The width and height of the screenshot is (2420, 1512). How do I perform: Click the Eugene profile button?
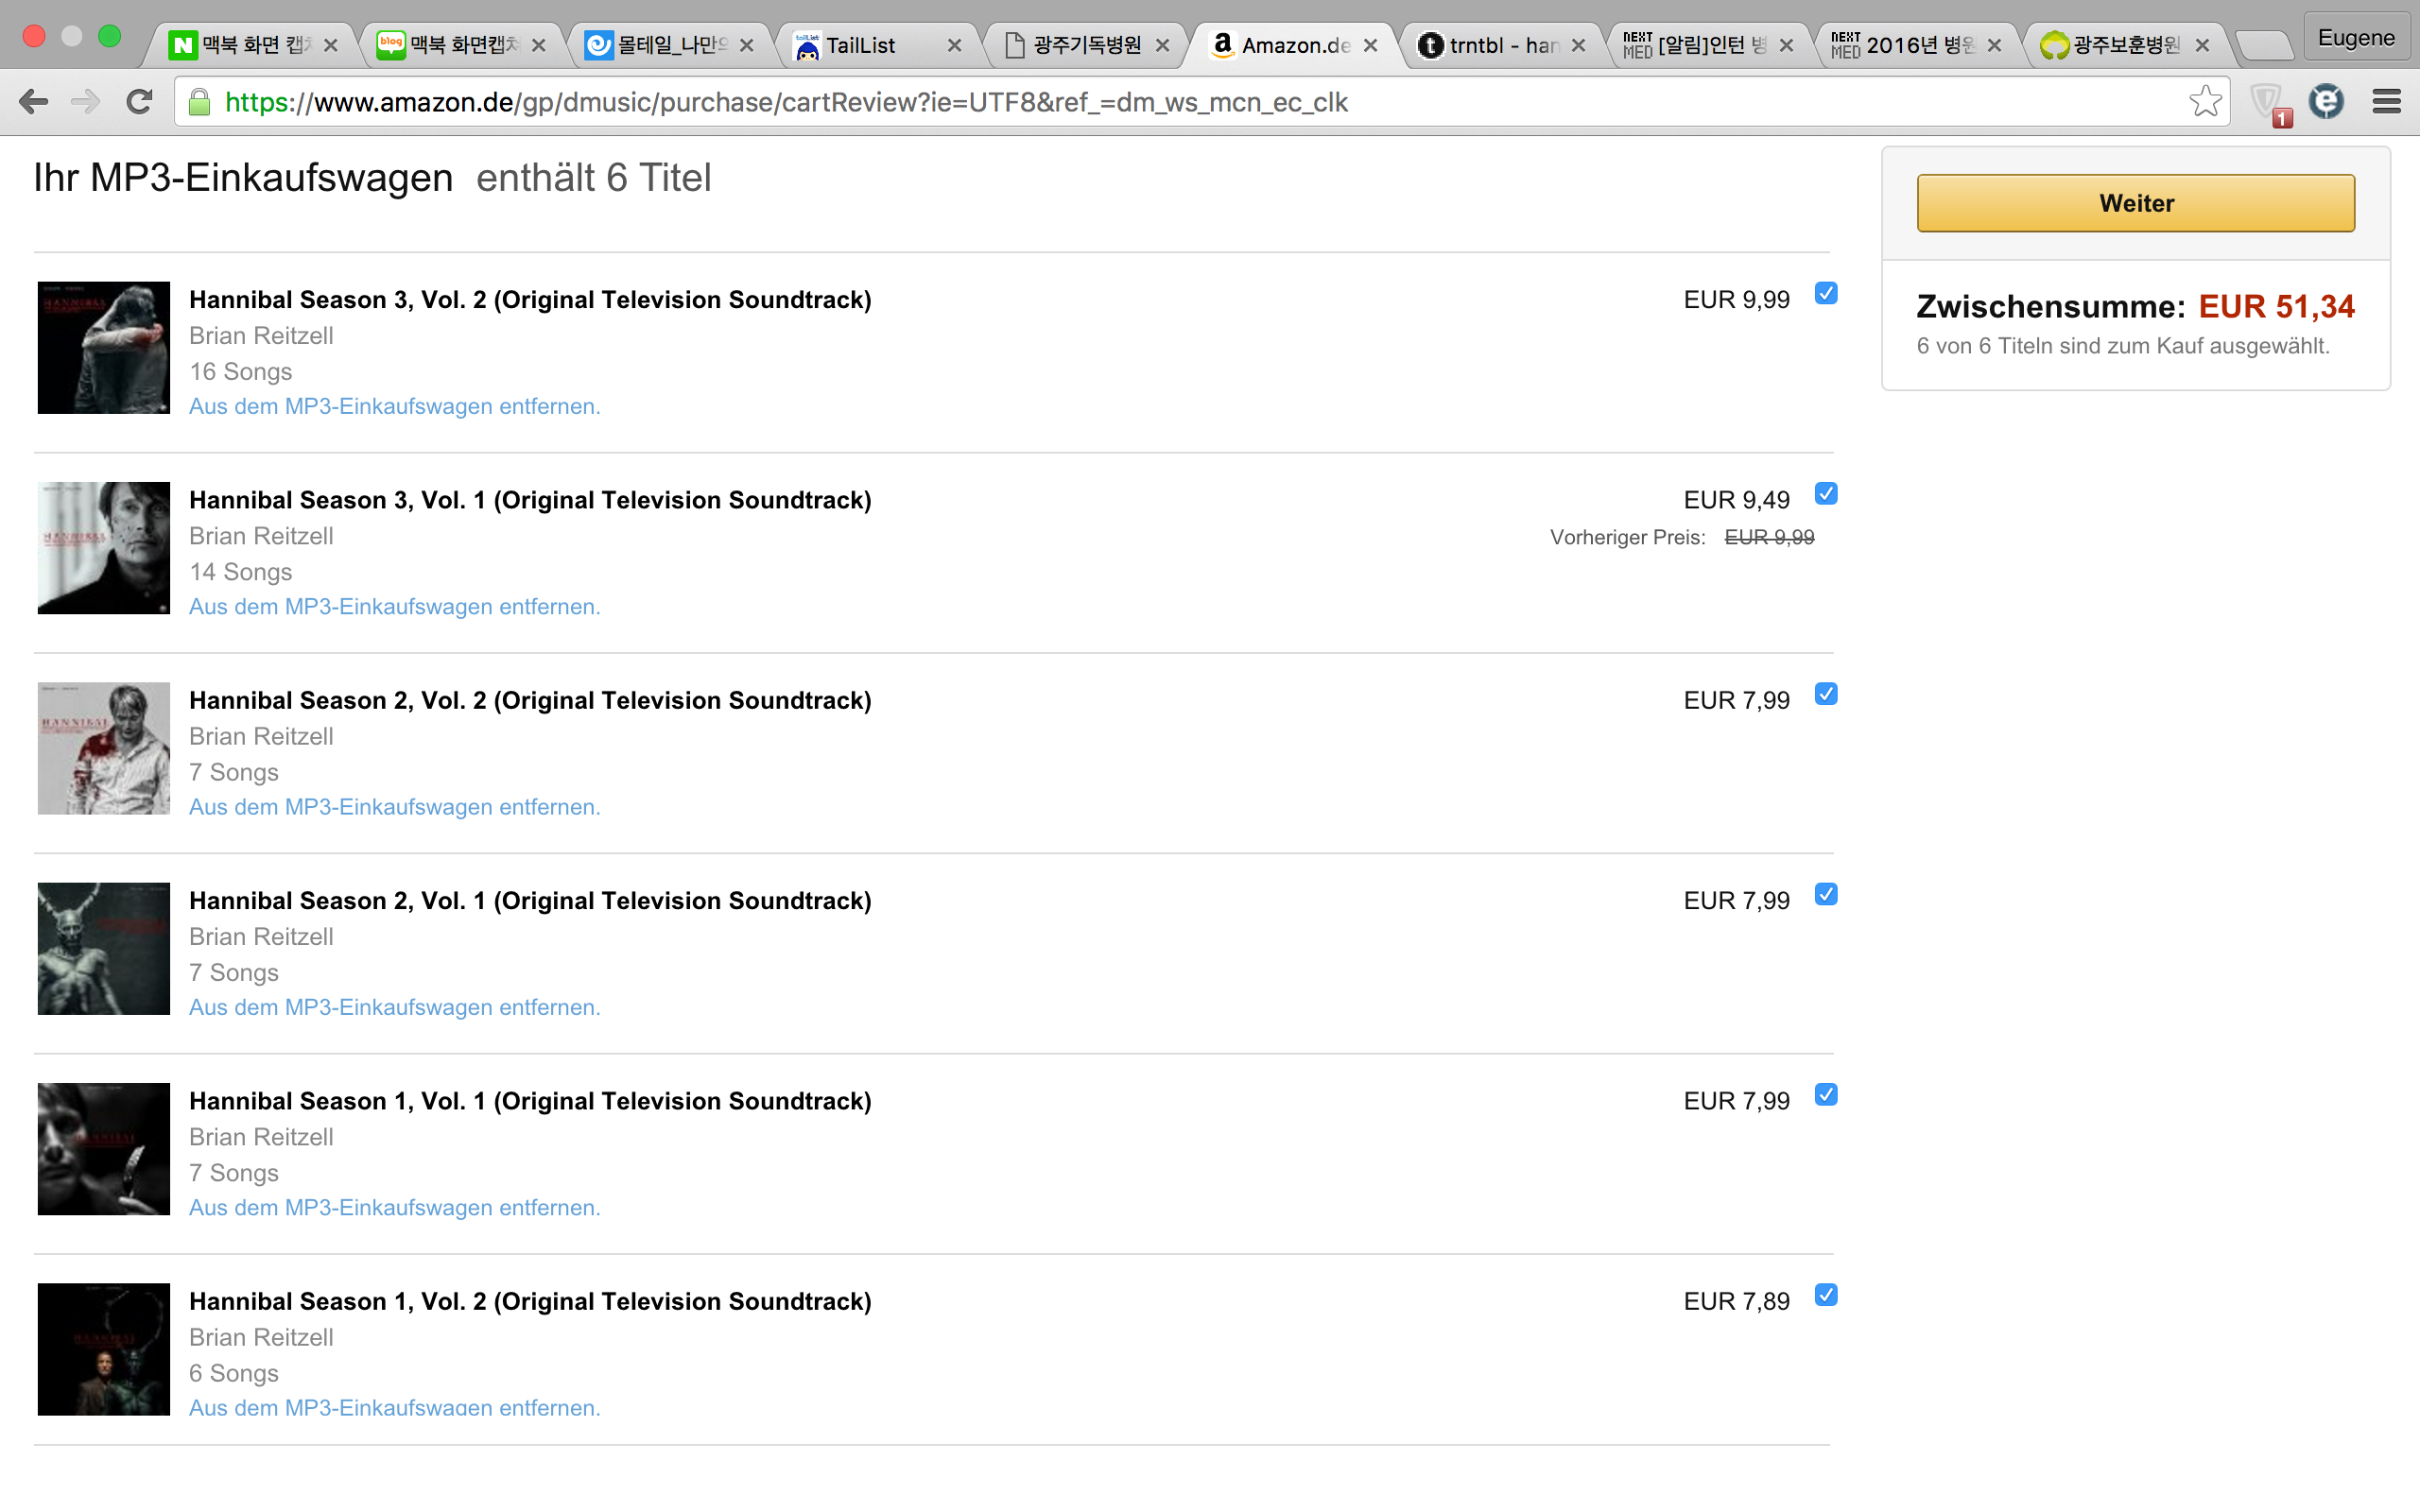coord(2355,38)
